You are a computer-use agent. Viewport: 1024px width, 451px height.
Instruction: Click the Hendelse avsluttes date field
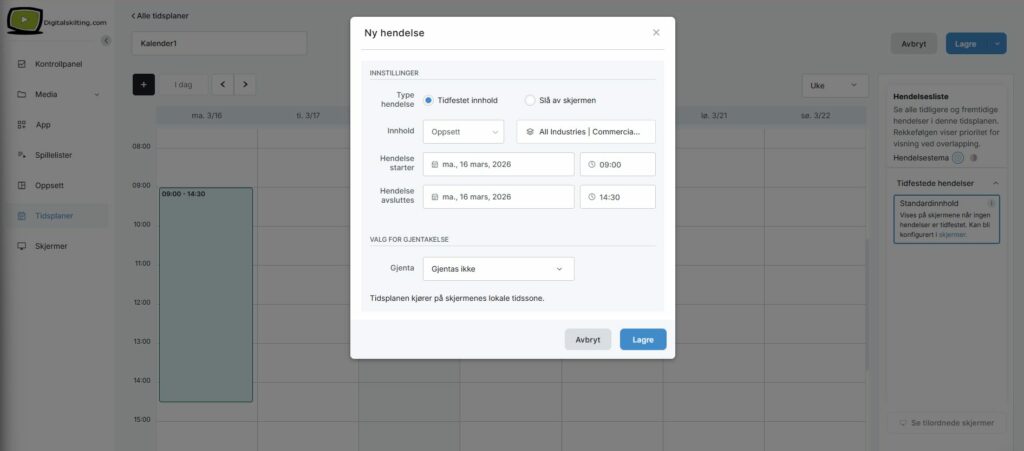(498, 197)
